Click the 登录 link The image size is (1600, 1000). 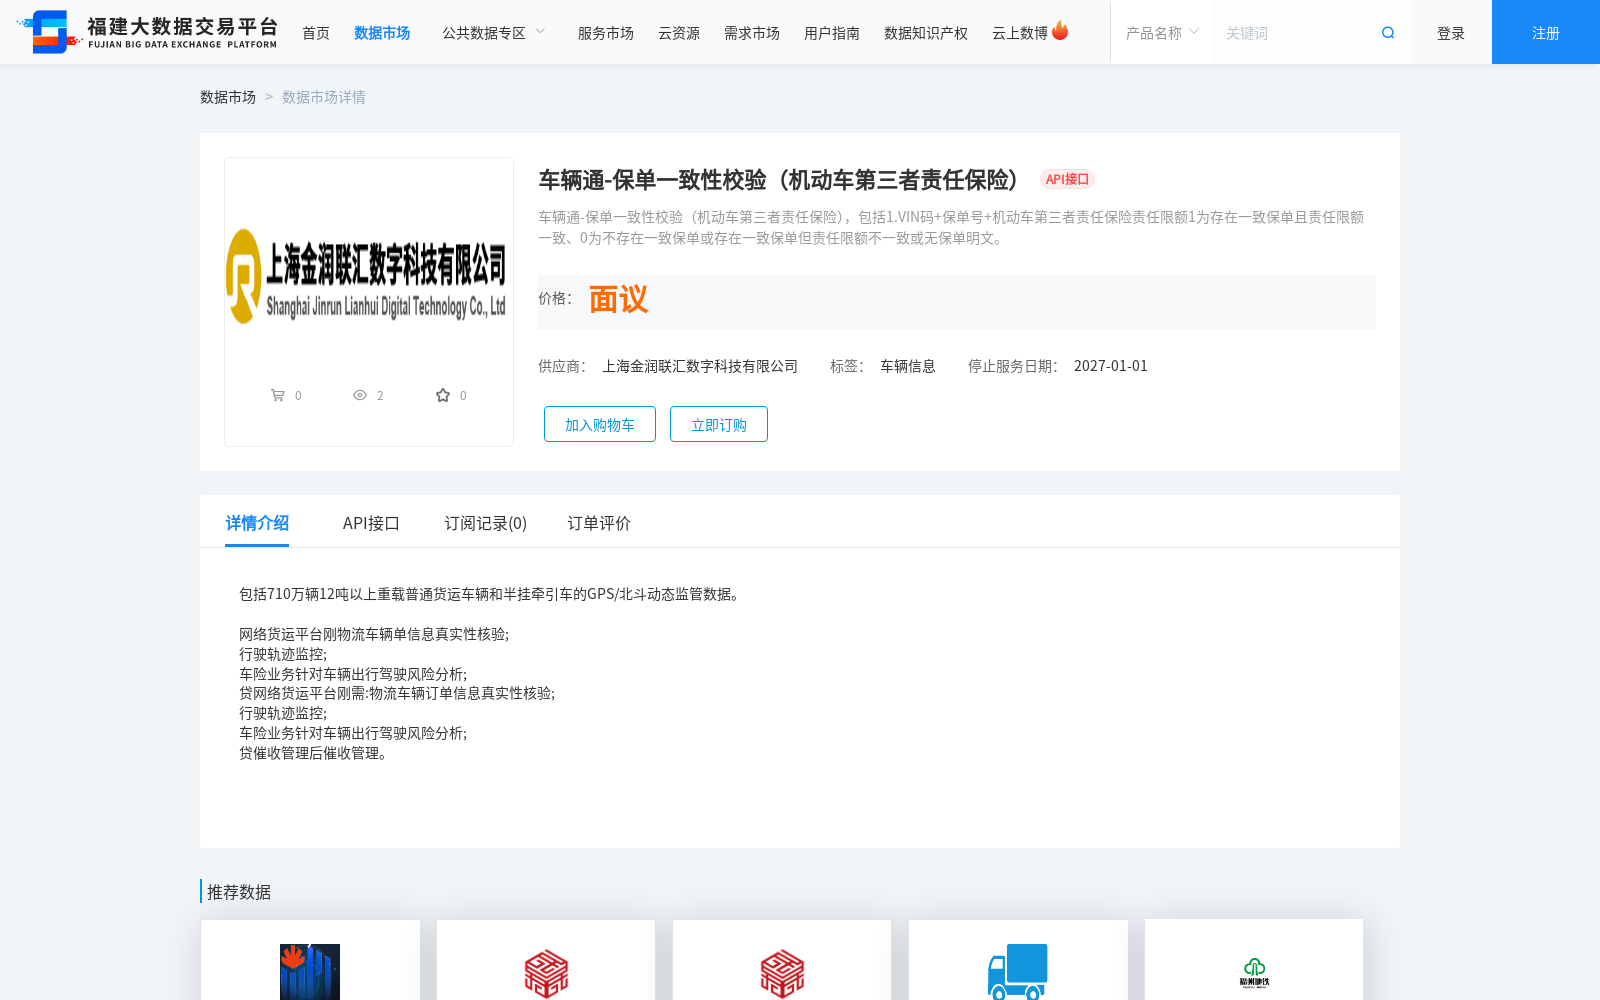1451,33
